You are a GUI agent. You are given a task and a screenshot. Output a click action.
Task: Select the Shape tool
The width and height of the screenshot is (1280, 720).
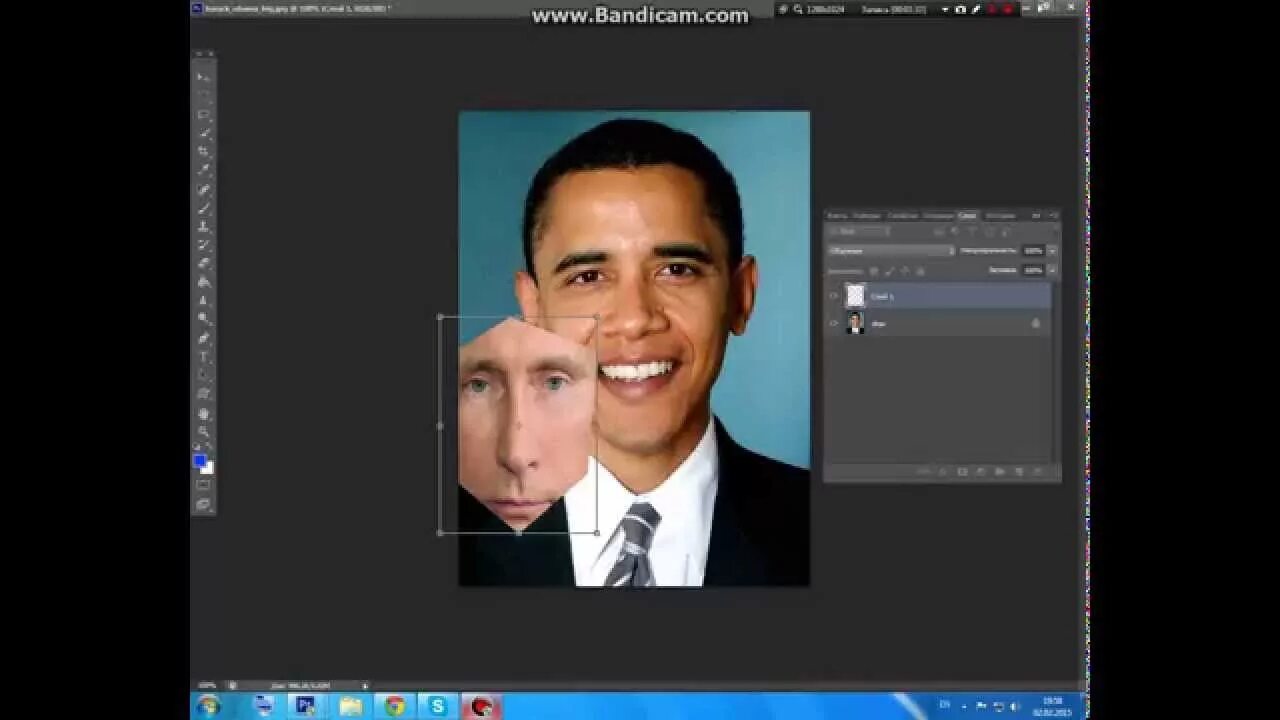click(x=203, y=394)
